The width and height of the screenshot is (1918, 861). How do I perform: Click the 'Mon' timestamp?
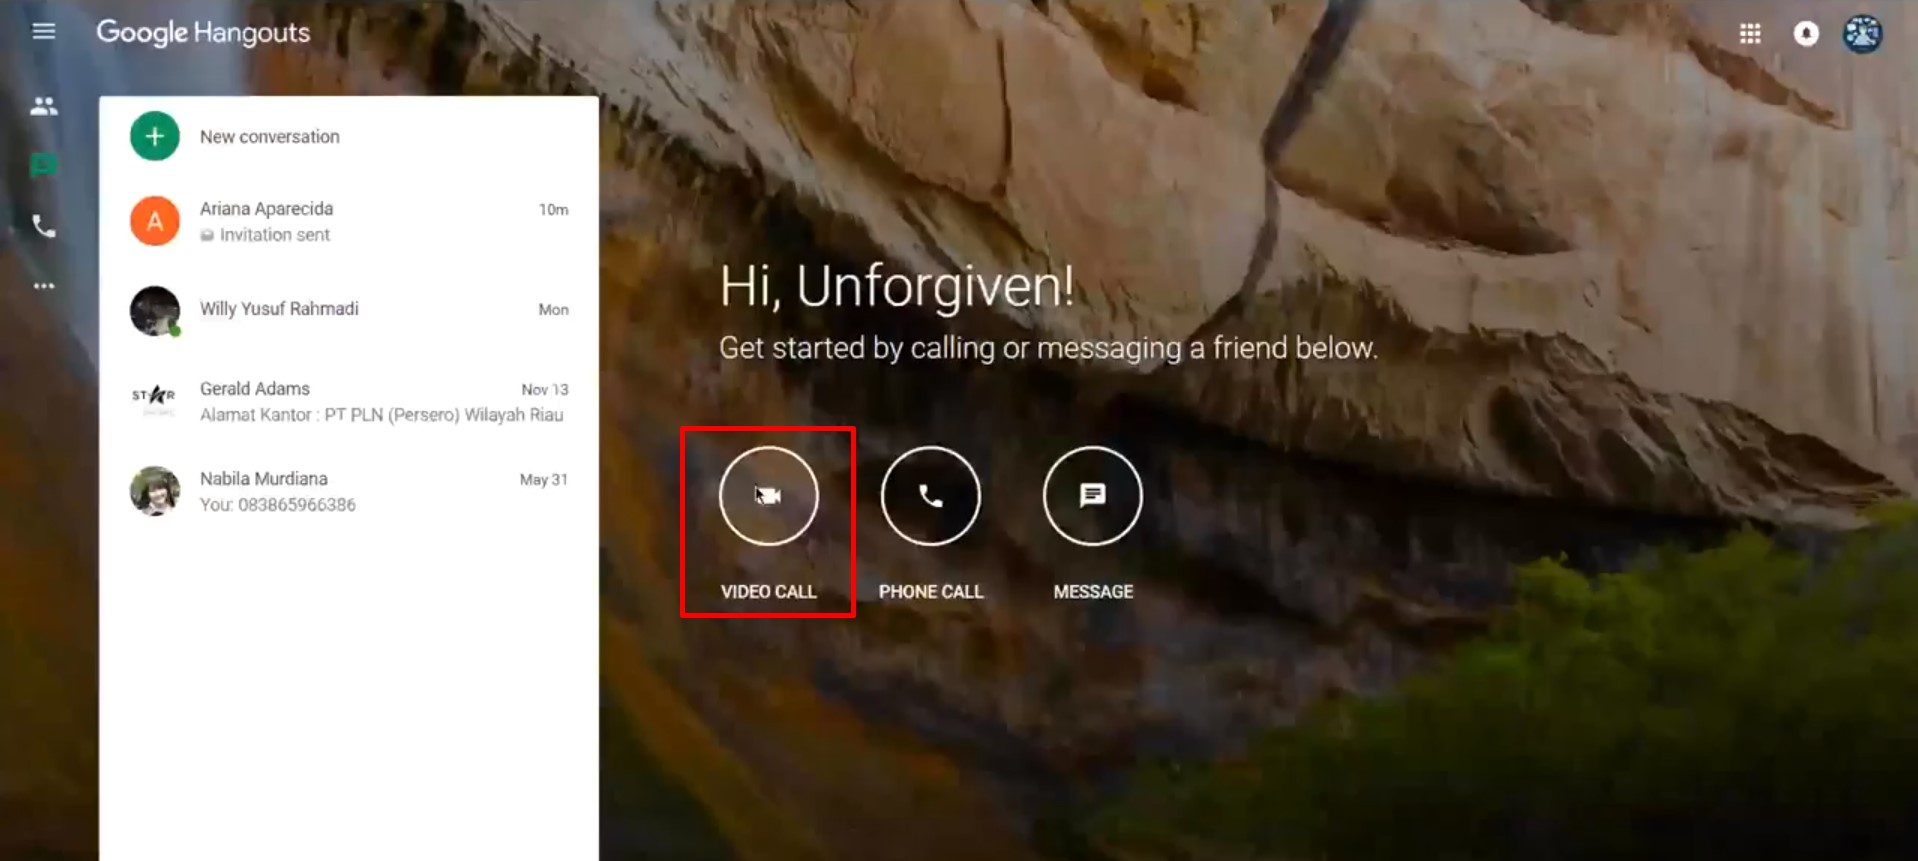[553, 310]
